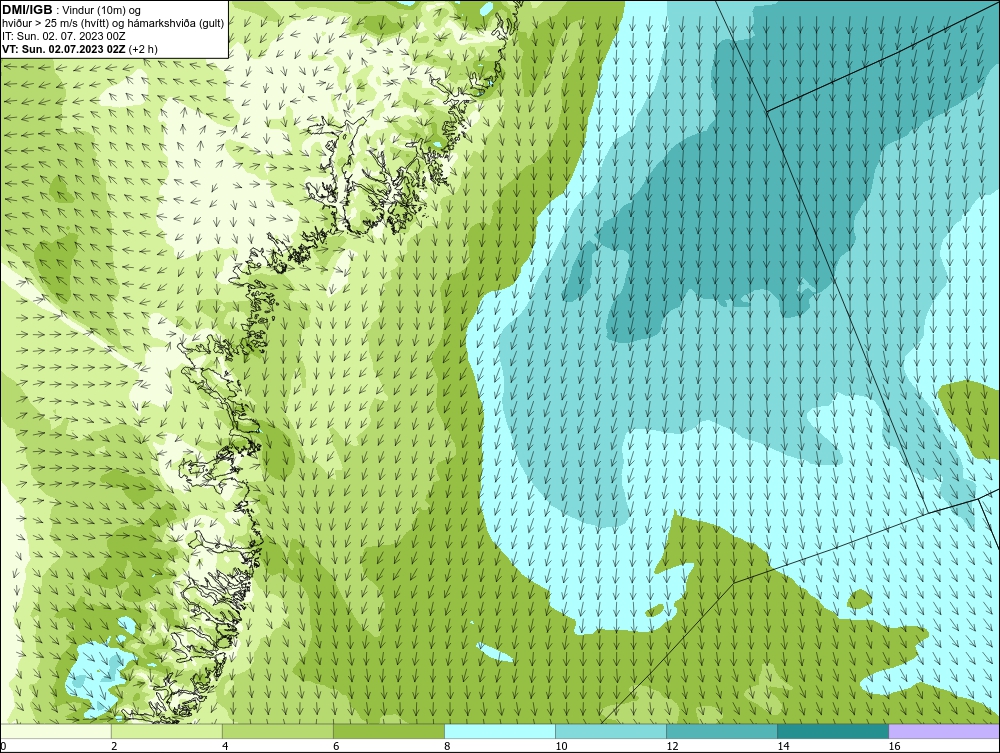
Task: Click the legend label '4'
Action: point(225,746)
